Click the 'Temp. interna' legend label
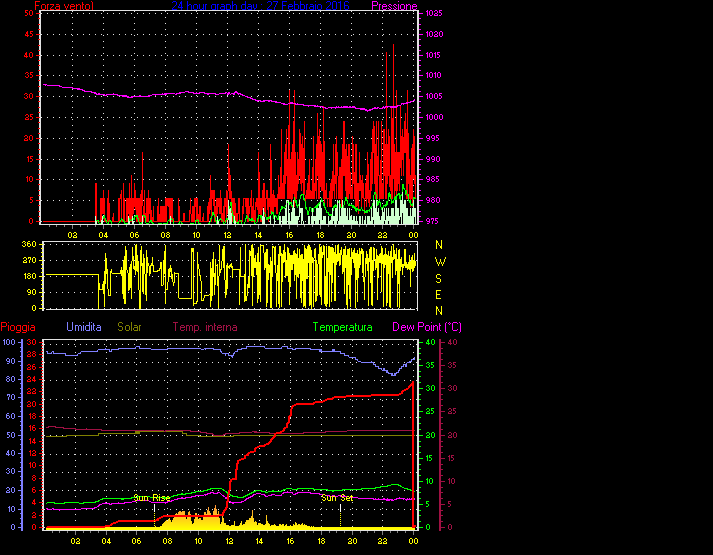This screenshot has width=713, height=555. point(205,327)
